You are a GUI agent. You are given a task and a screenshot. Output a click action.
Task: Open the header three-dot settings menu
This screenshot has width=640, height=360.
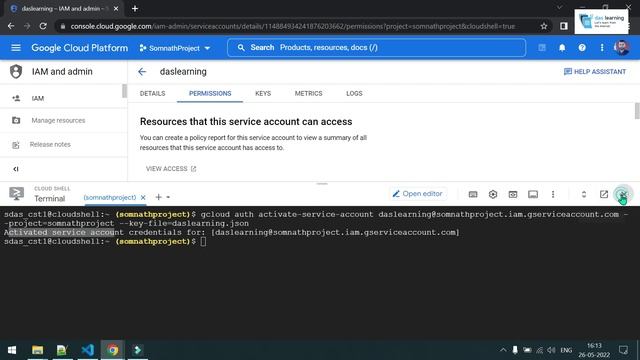click(602, 48)
